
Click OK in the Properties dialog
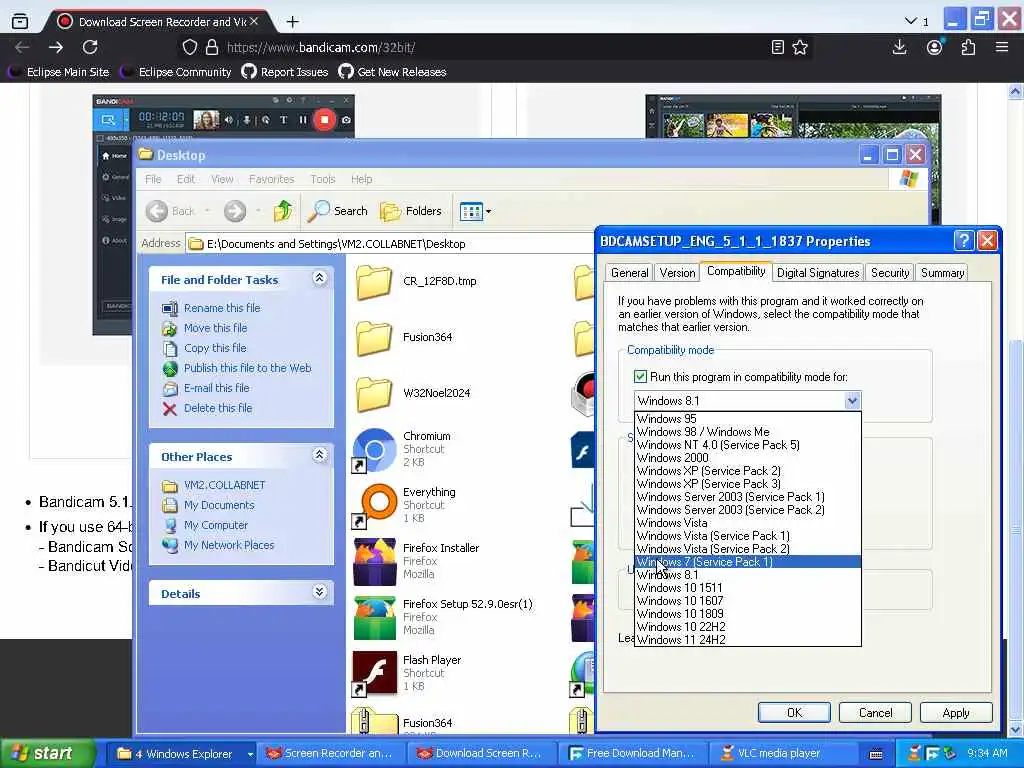(x=794, y=712)
